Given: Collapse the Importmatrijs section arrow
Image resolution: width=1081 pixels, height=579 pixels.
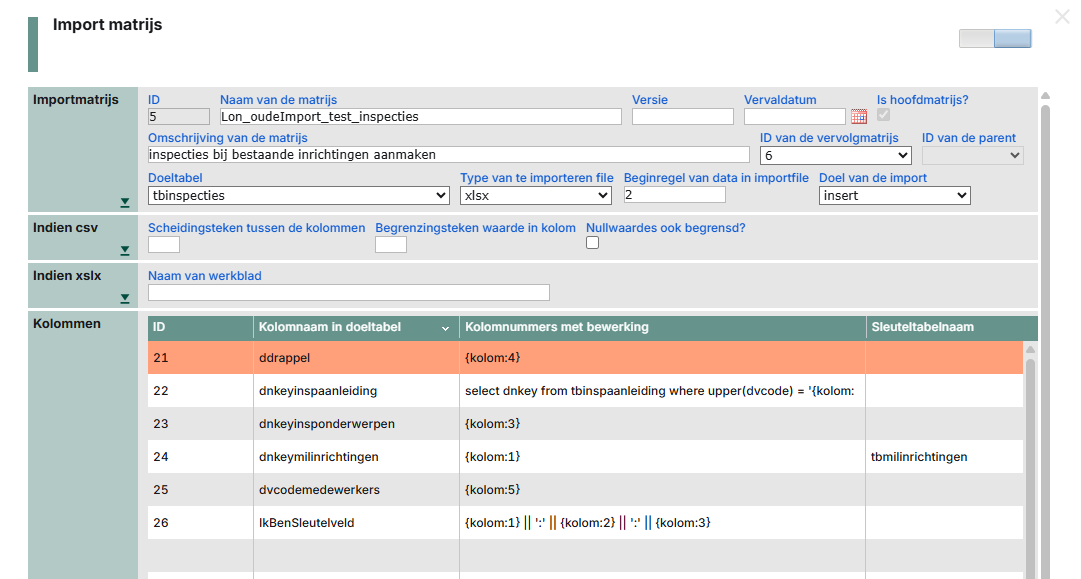Looking at the screenshot, I should 125,202.
